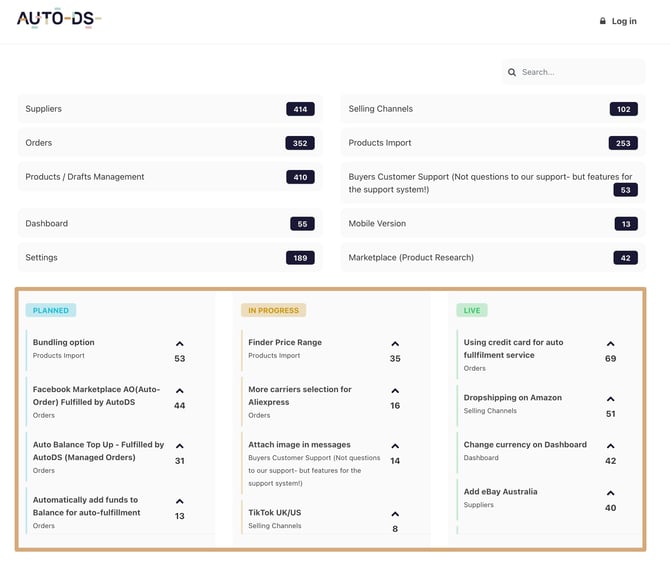Upvote the TikTok UK/US idea

click(395, 514)
